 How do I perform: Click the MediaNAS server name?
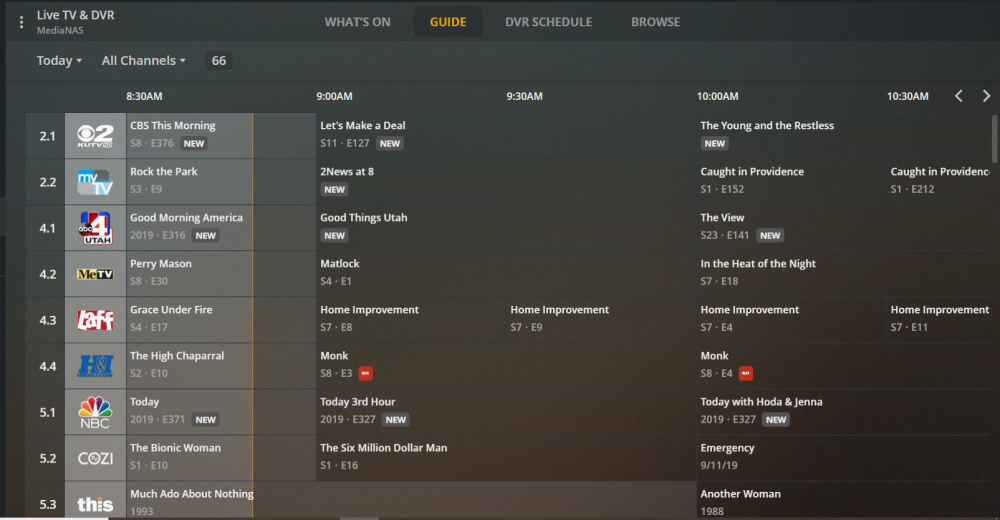pyautogui.click(x=60, y=31)
